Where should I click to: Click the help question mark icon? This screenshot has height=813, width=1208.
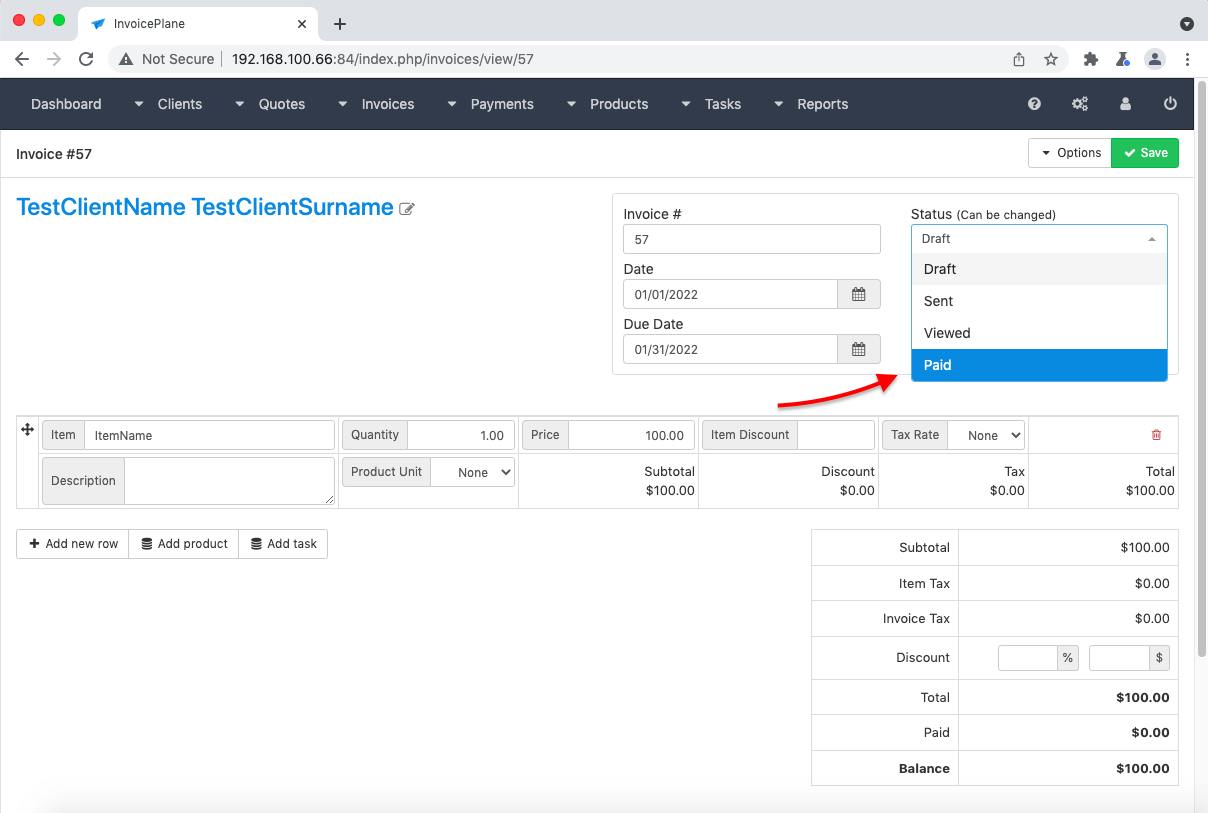1034,104
